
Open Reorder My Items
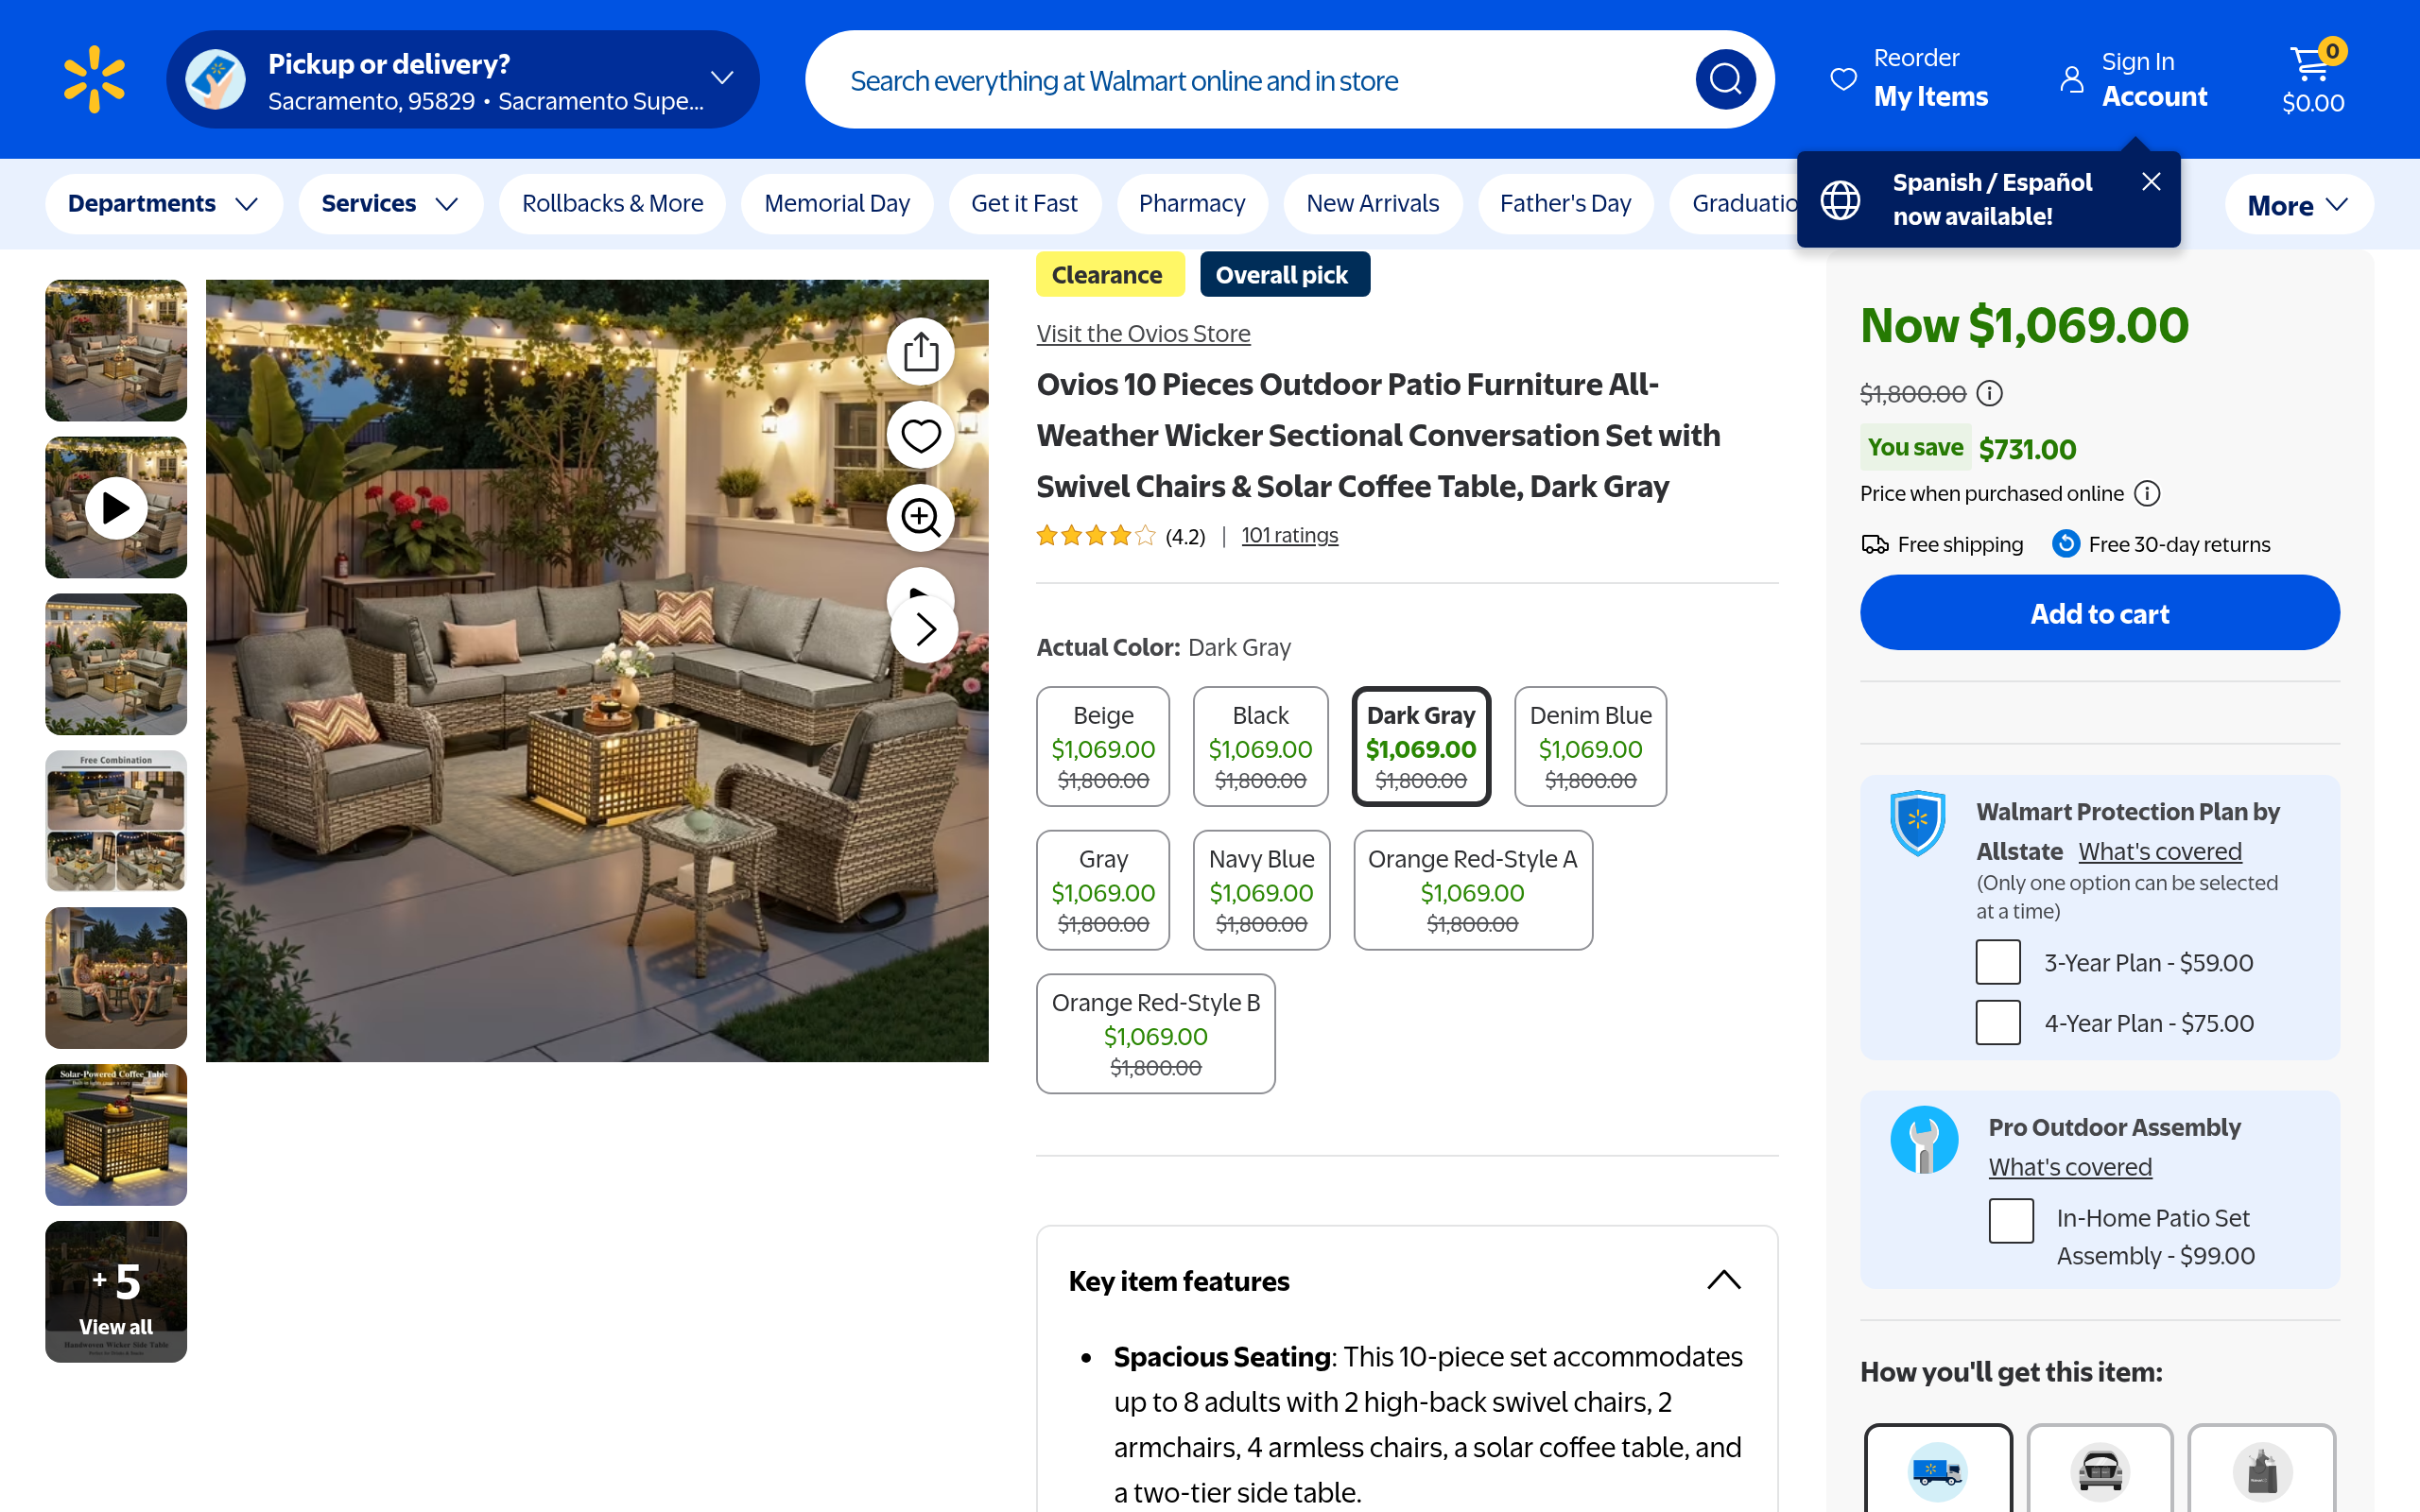(1909, 79)
